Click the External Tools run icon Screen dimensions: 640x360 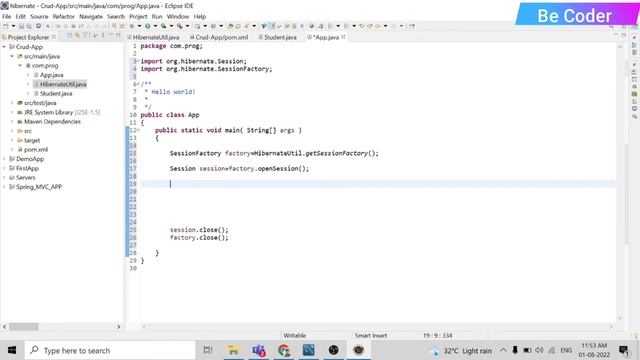[x=179, y=26]
